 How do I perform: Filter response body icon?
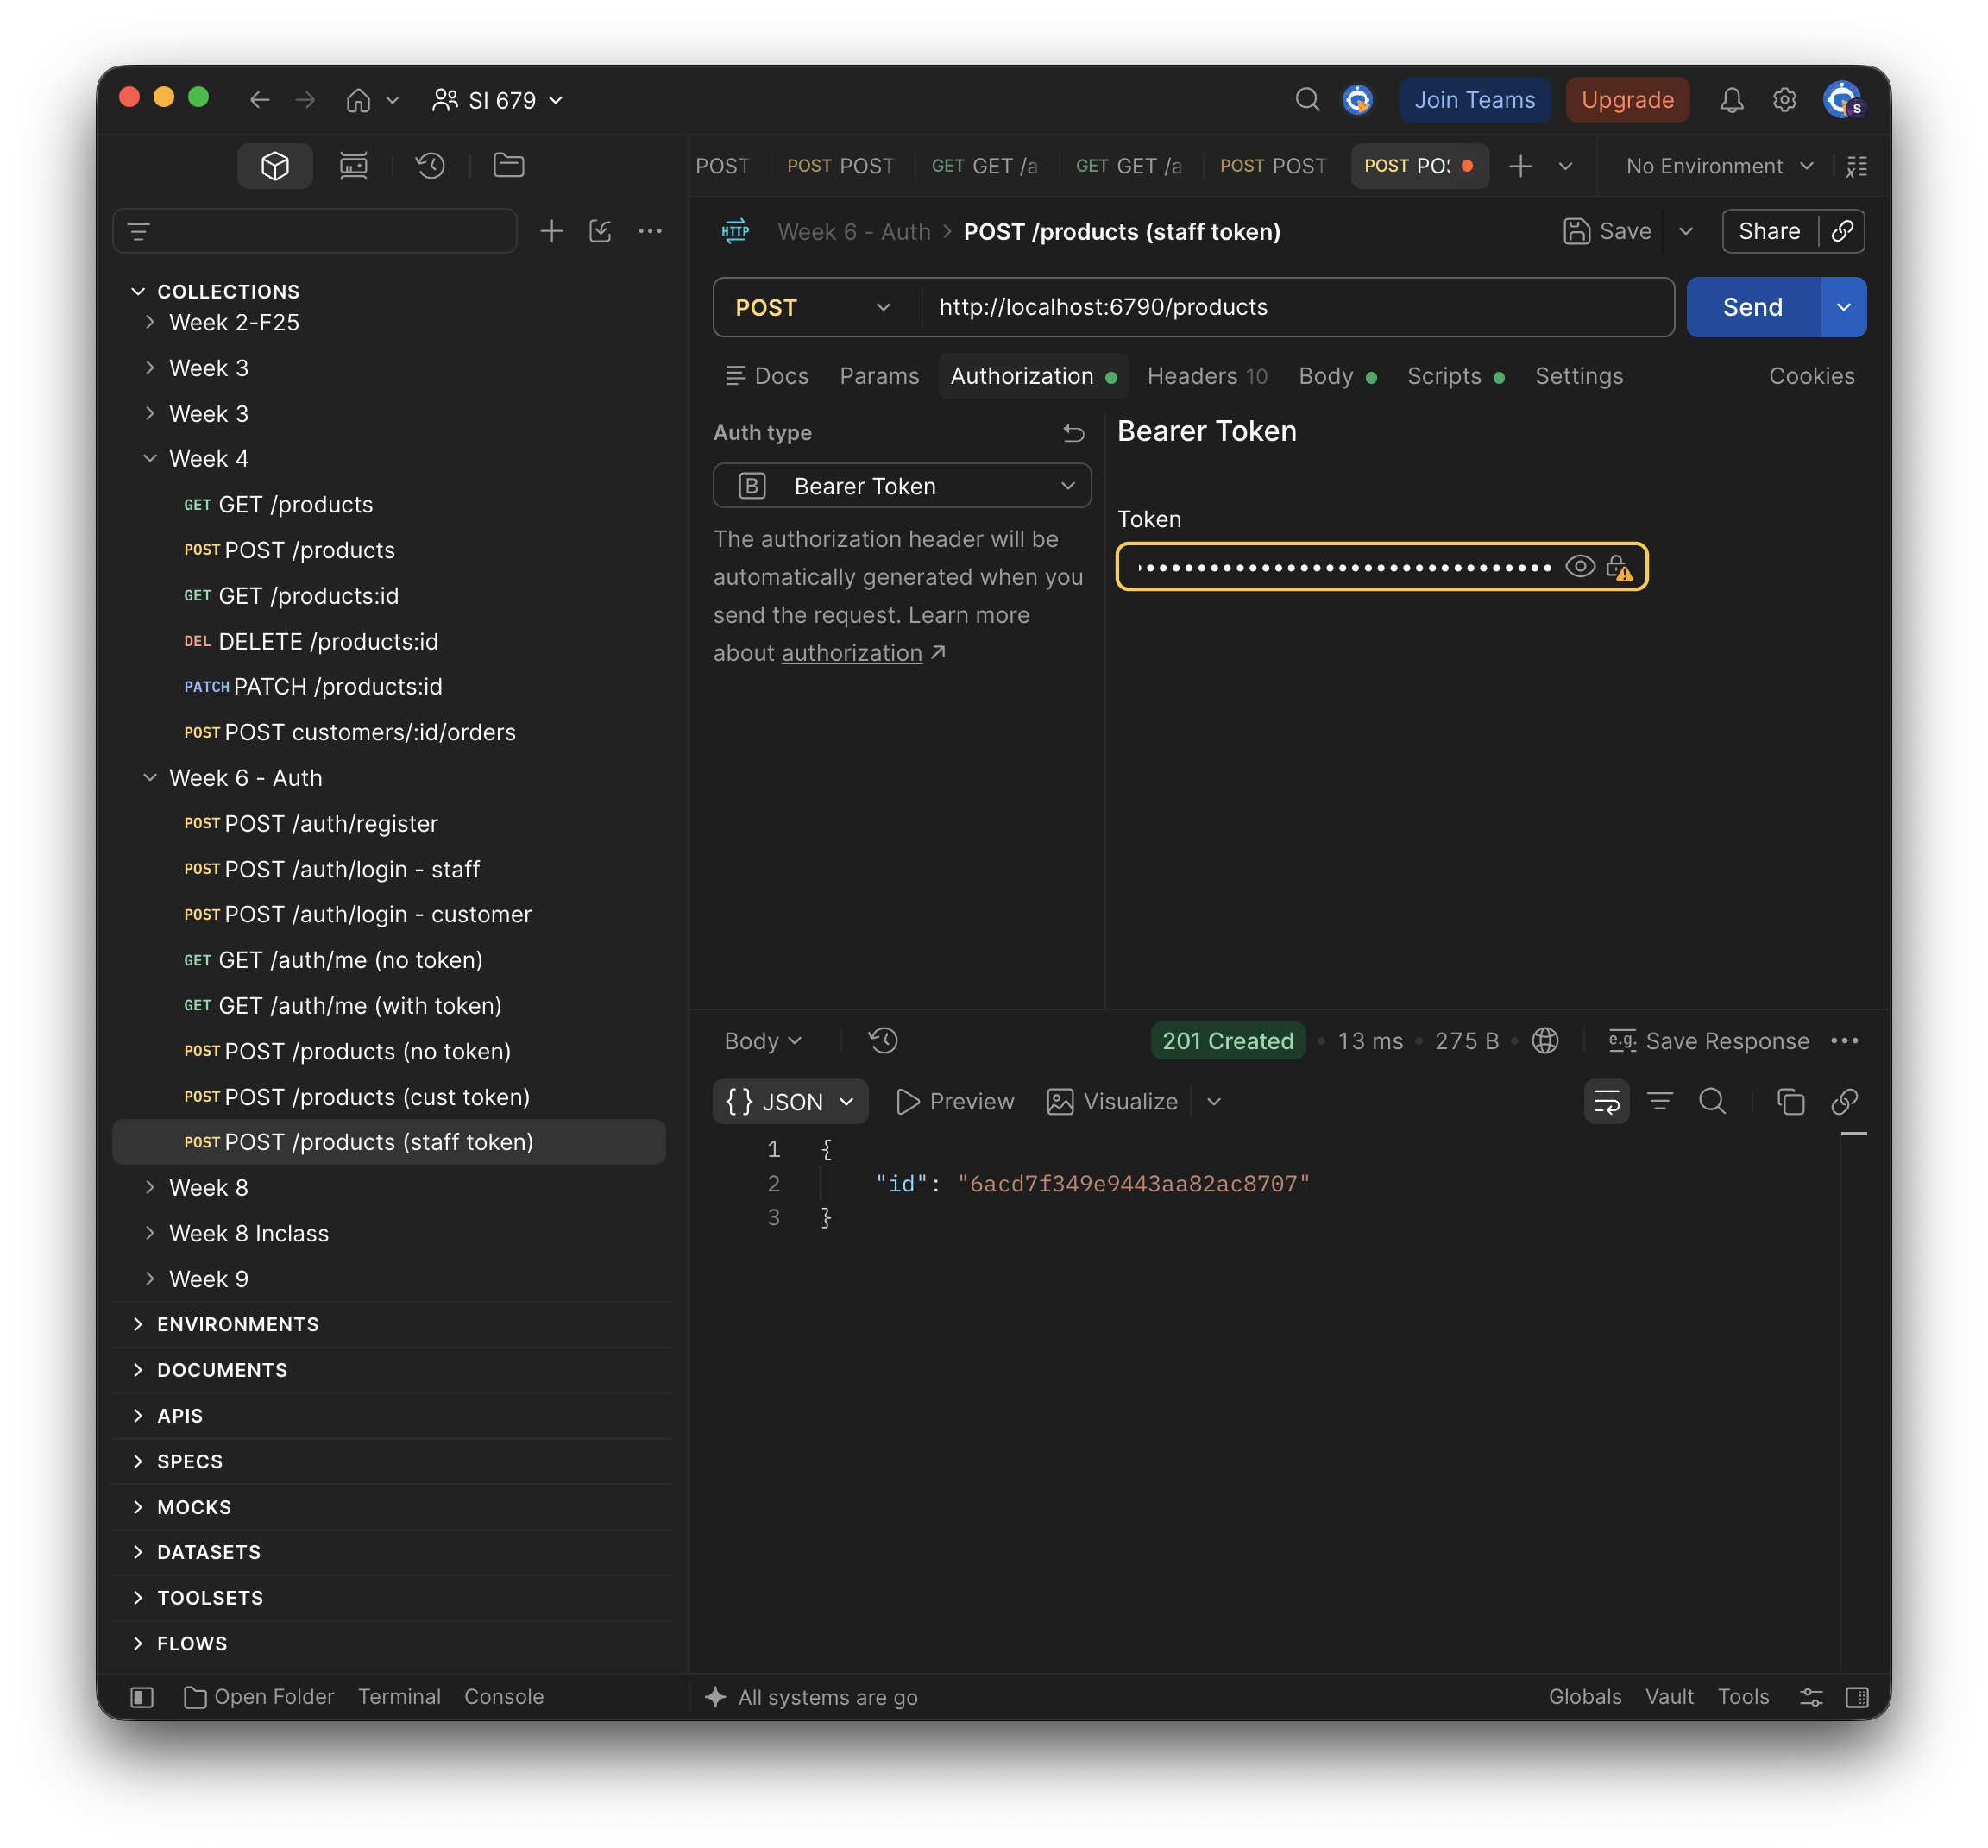1660,1102
